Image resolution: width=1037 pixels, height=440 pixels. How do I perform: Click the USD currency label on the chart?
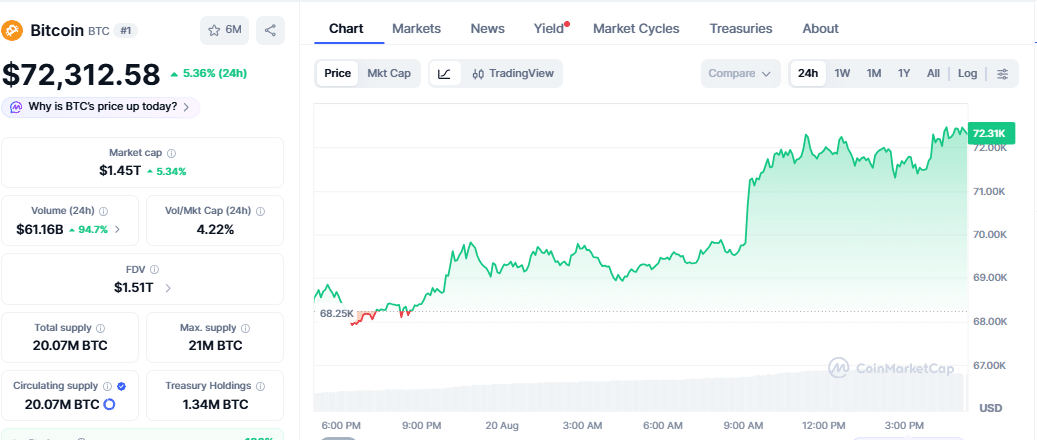pyautogui.click(x=991, y=408)
